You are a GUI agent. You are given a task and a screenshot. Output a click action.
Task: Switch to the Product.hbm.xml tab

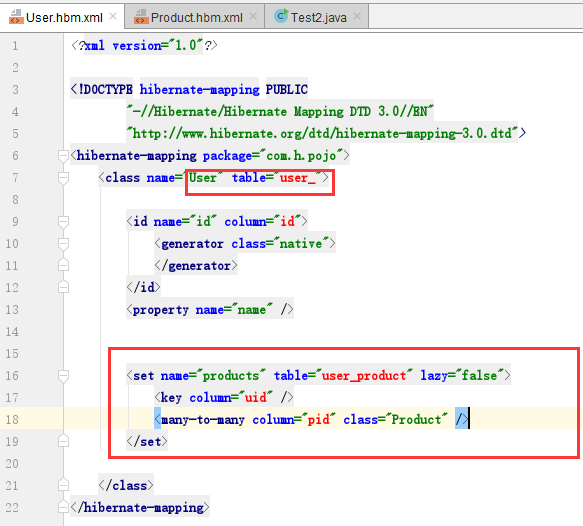tap(195, 17)
